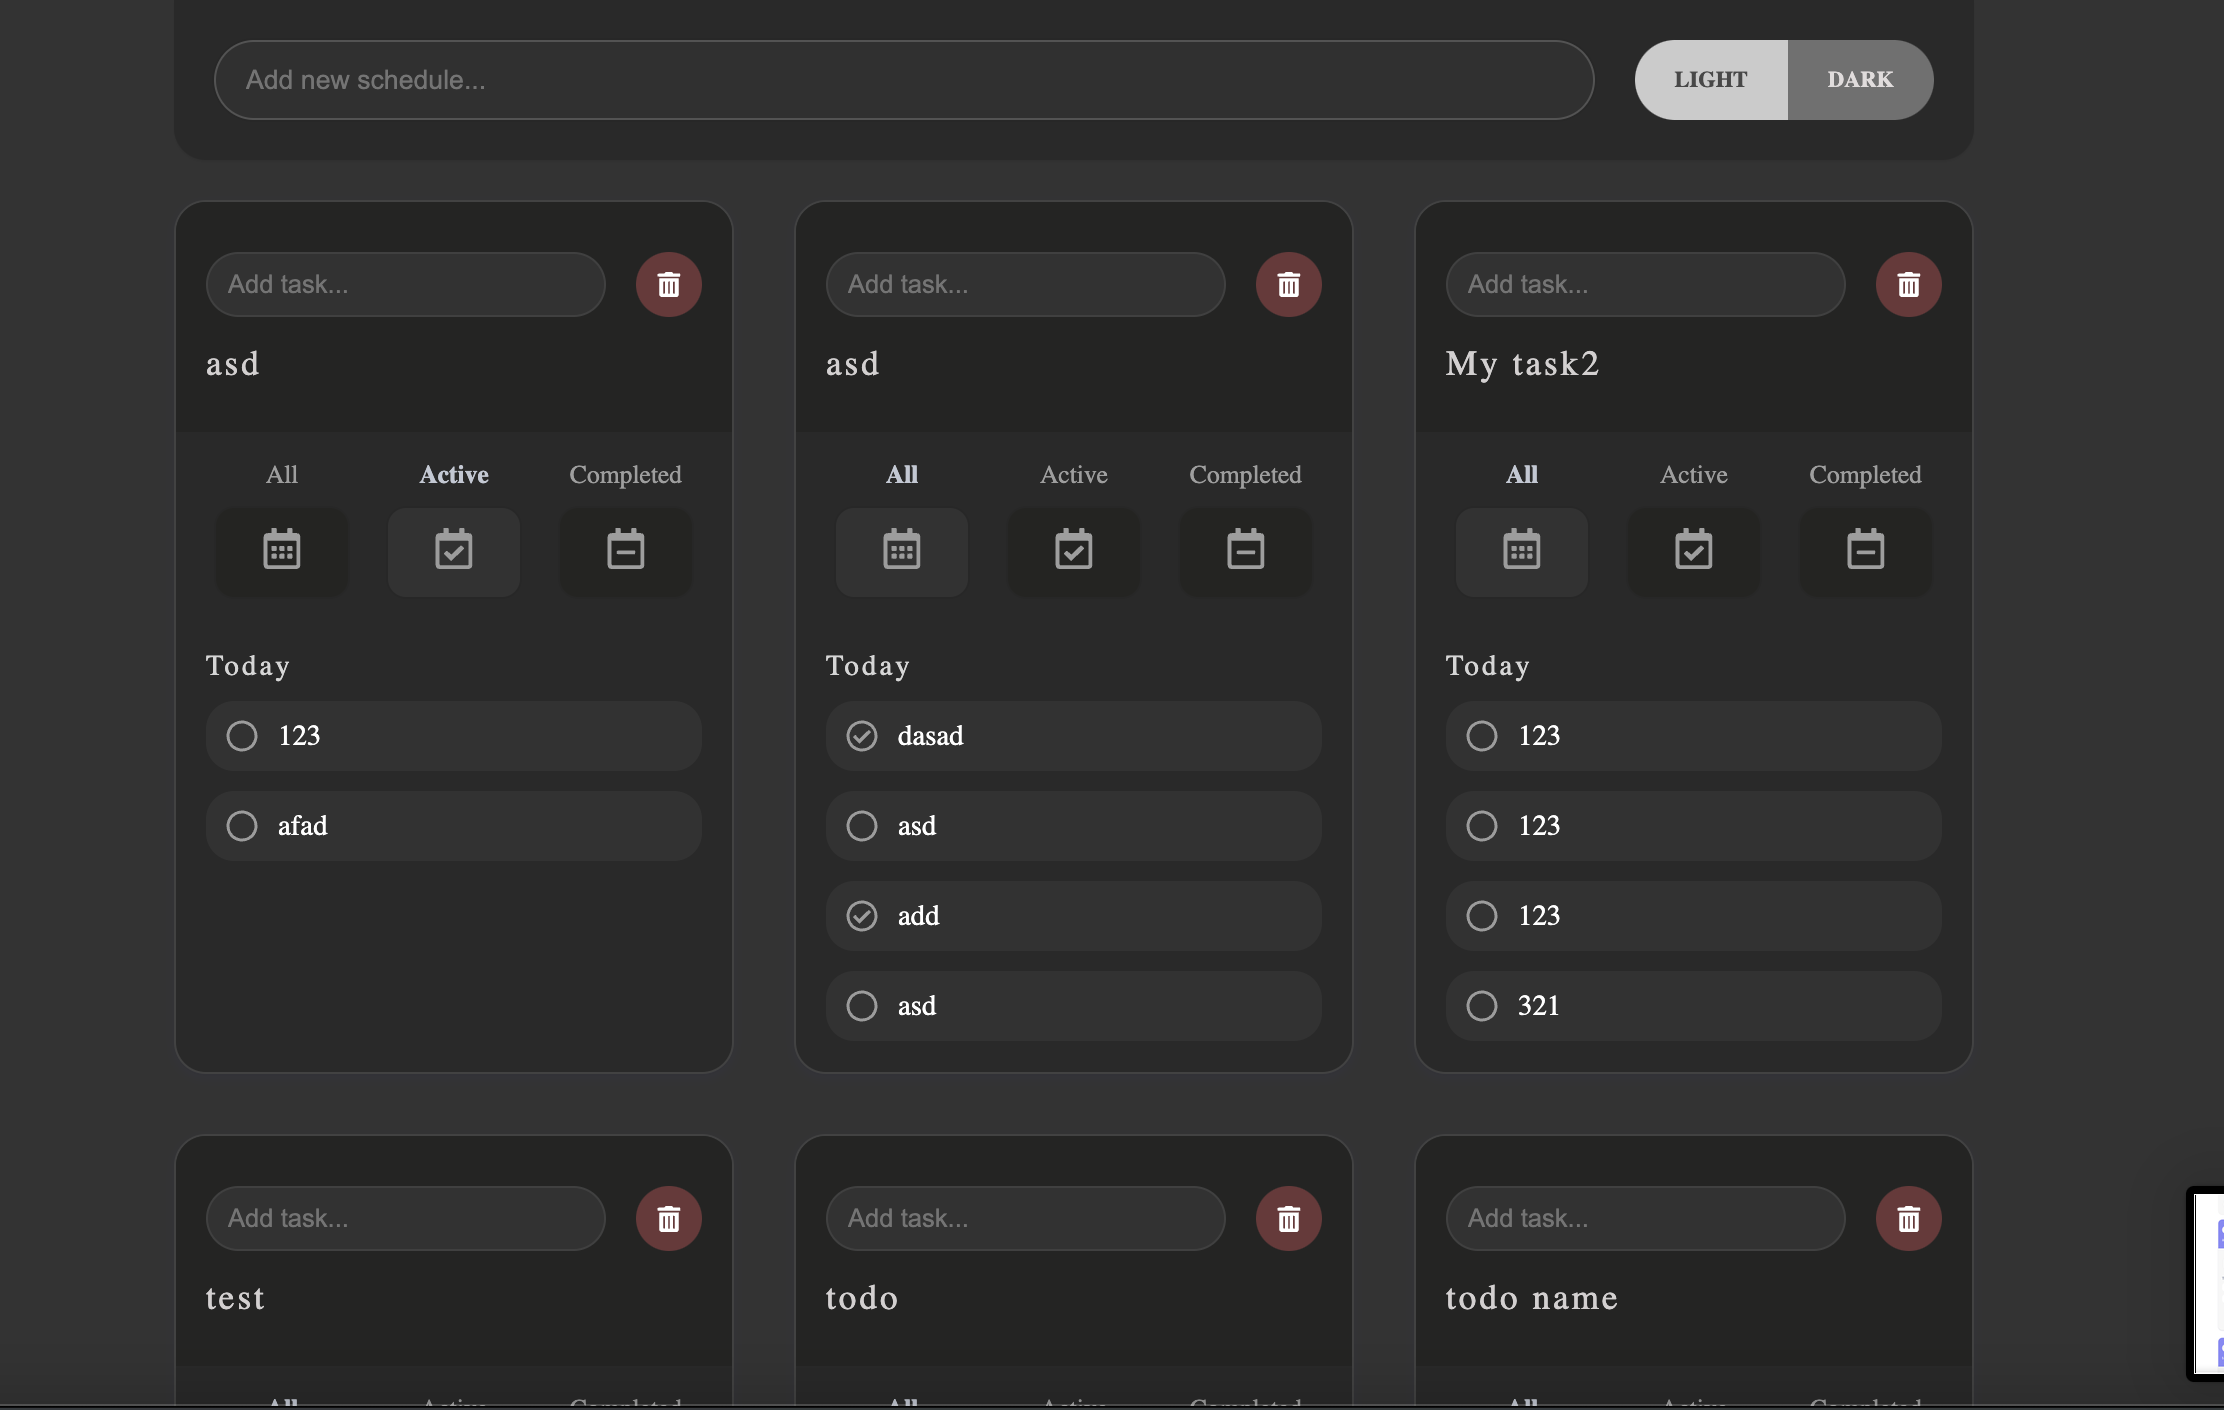Check off the 321 task
The width and height of the screenshot is (2224, 1410).
1482,1006
